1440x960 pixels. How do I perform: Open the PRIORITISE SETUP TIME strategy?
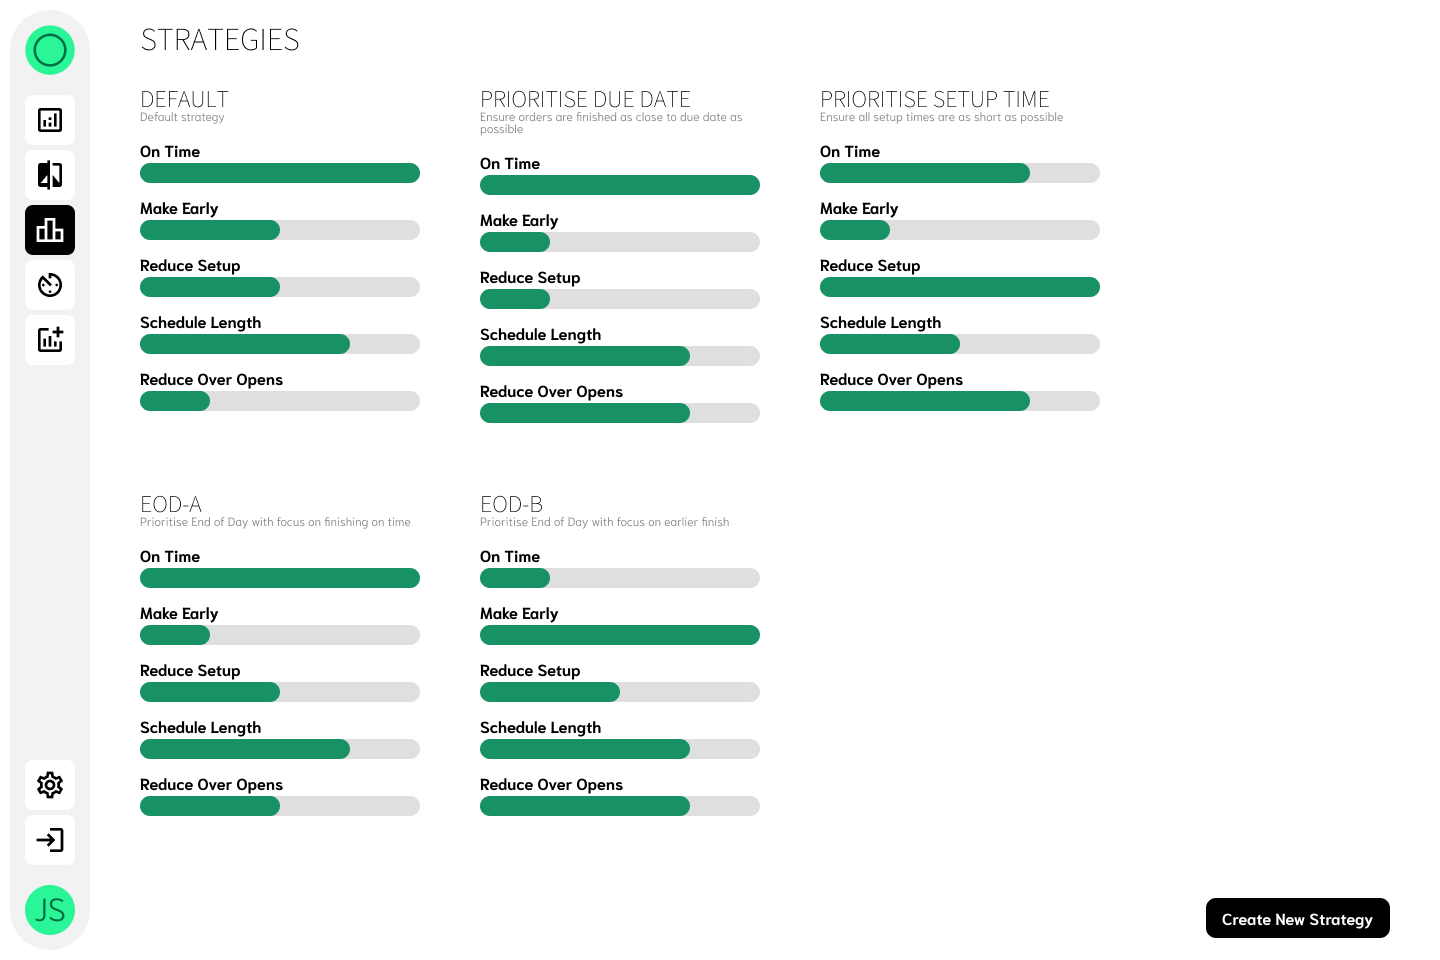point(934,99)
